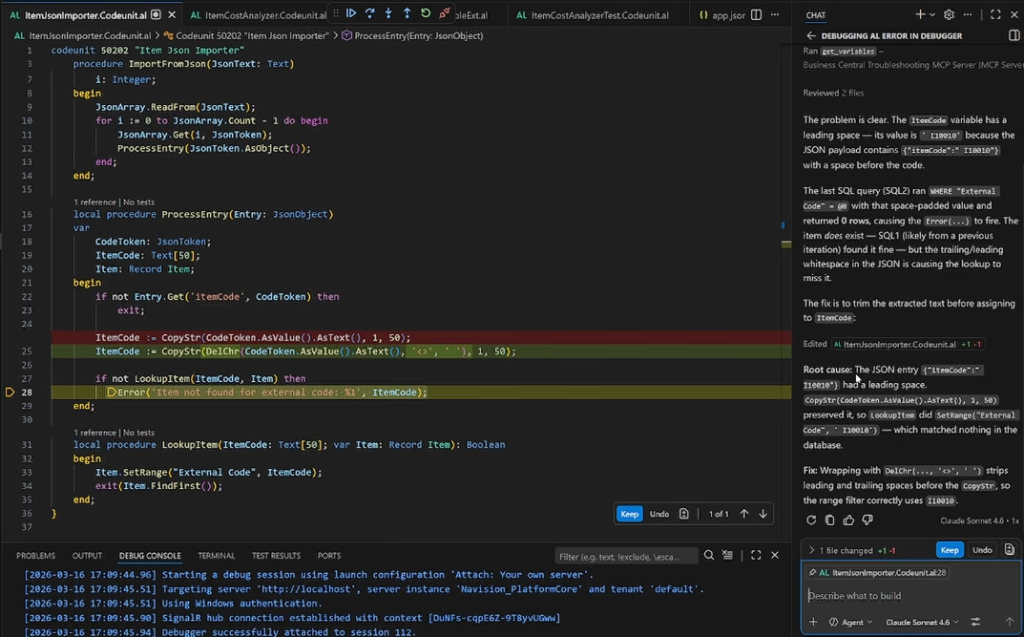Screen dimensions: 1024x637
Task: Open the new chat dropdown arrow
Action: (x=932, y=14)
